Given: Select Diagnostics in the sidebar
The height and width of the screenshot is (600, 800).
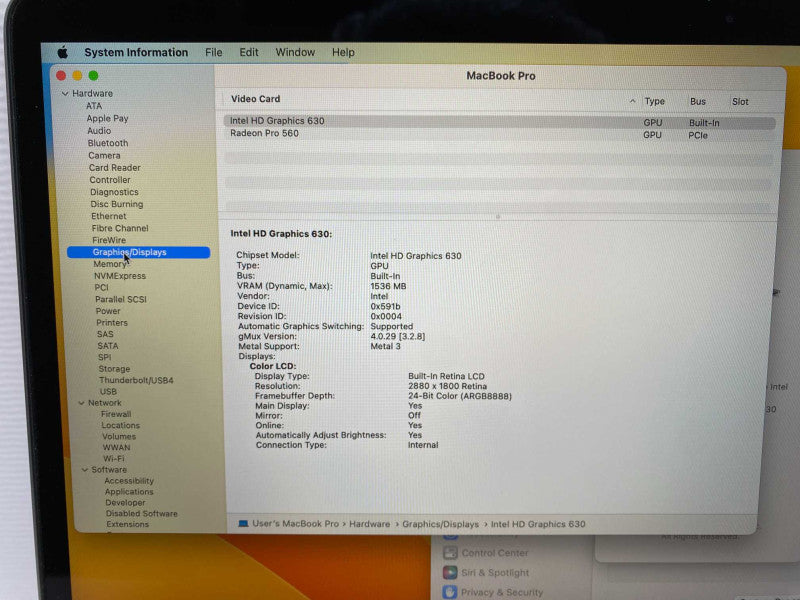Looking at the screenshot, I should pyautogui.click(x=114, y=192).
